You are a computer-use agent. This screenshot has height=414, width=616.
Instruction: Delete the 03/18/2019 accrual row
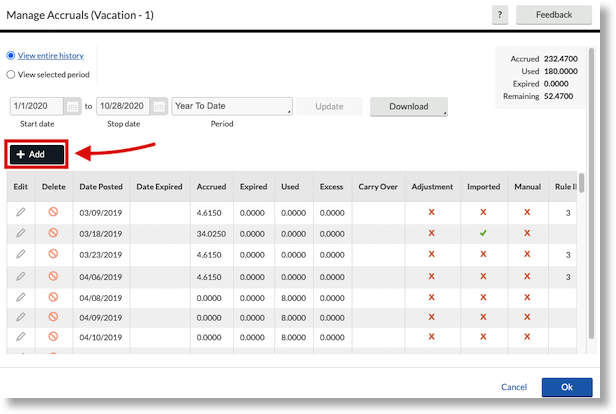pos(53,233)
